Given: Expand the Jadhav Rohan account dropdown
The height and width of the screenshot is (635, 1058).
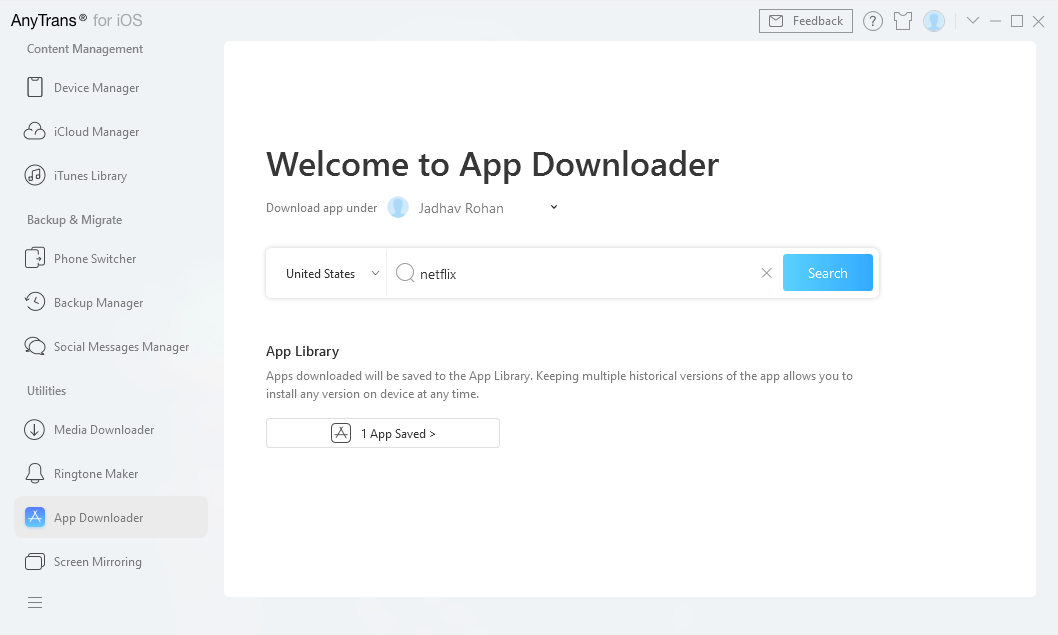Looking at the screenshot, I should (x=554, y=208).
